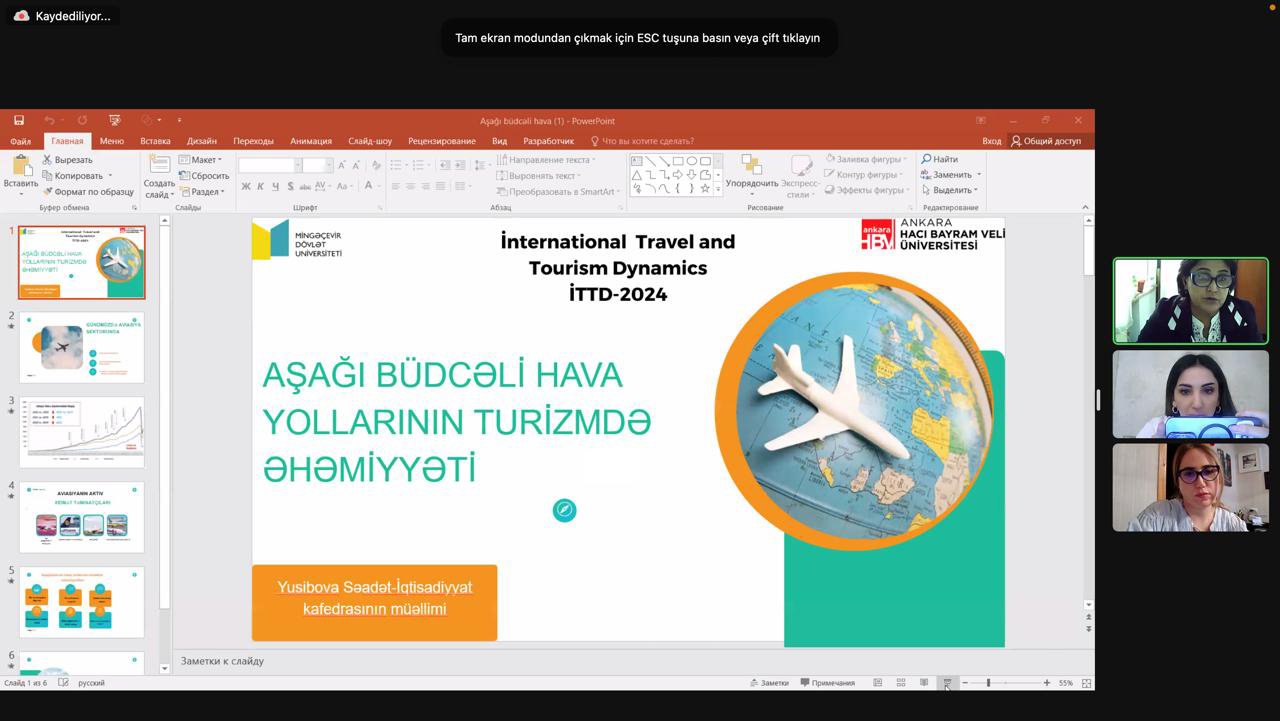The width and height of the screenshot is (1280, 721).
Task: Click the Общий доступ share button
Action: point(1046,141)
